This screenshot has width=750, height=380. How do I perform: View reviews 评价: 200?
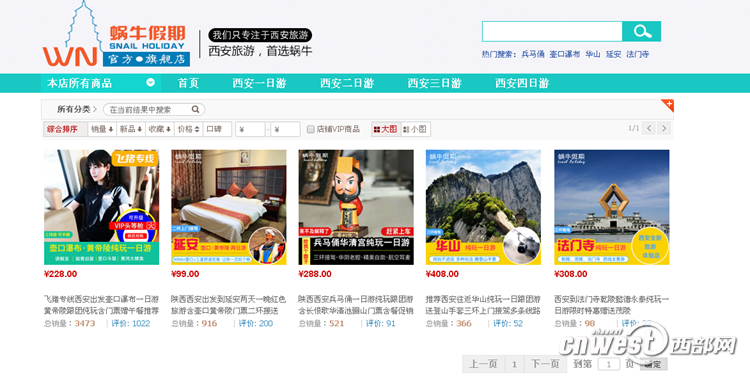(256, 324)
